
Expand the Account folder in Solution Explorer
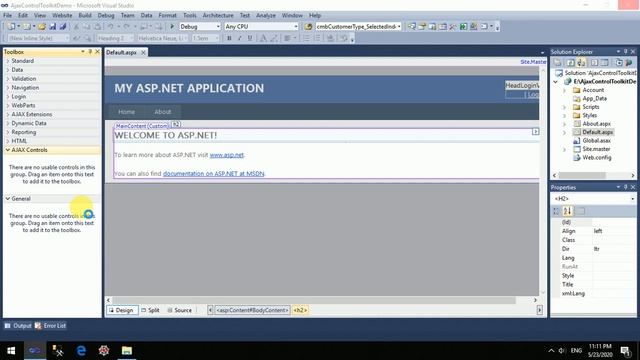(564, 90)
